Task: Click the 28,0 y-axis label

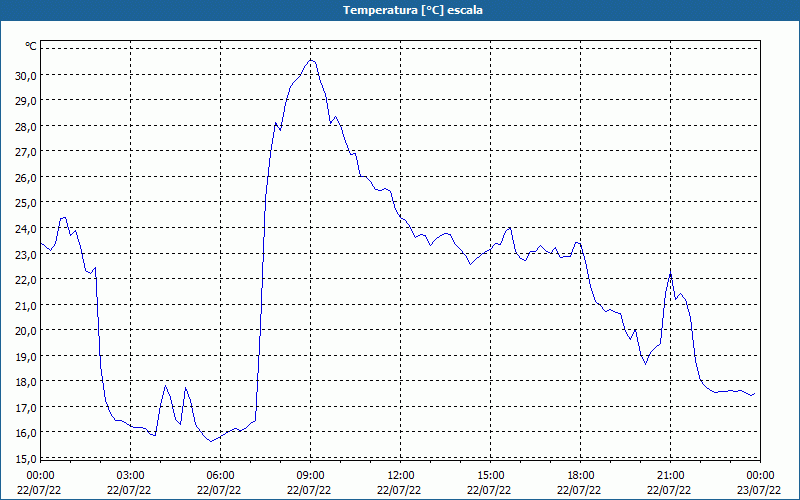Action: pyautogui.click(x=26, y=127)
